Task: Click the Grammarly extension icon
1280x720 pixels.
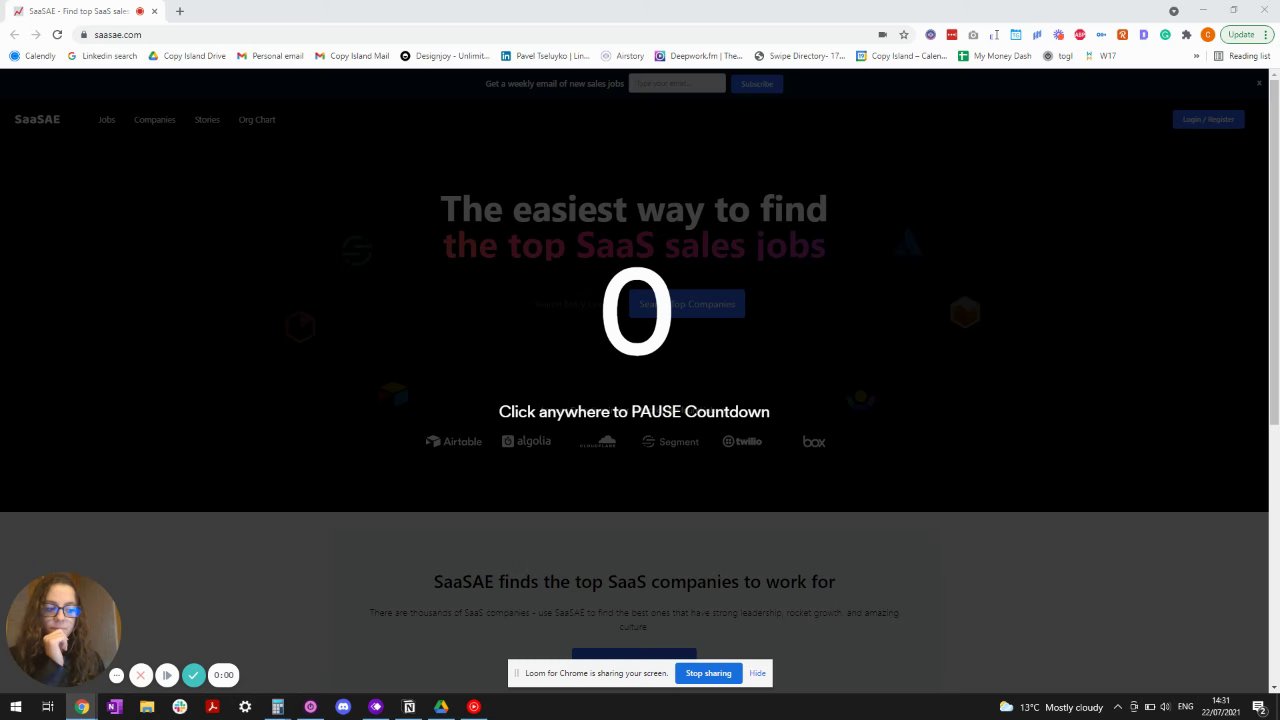Action: pos(1165,34)
